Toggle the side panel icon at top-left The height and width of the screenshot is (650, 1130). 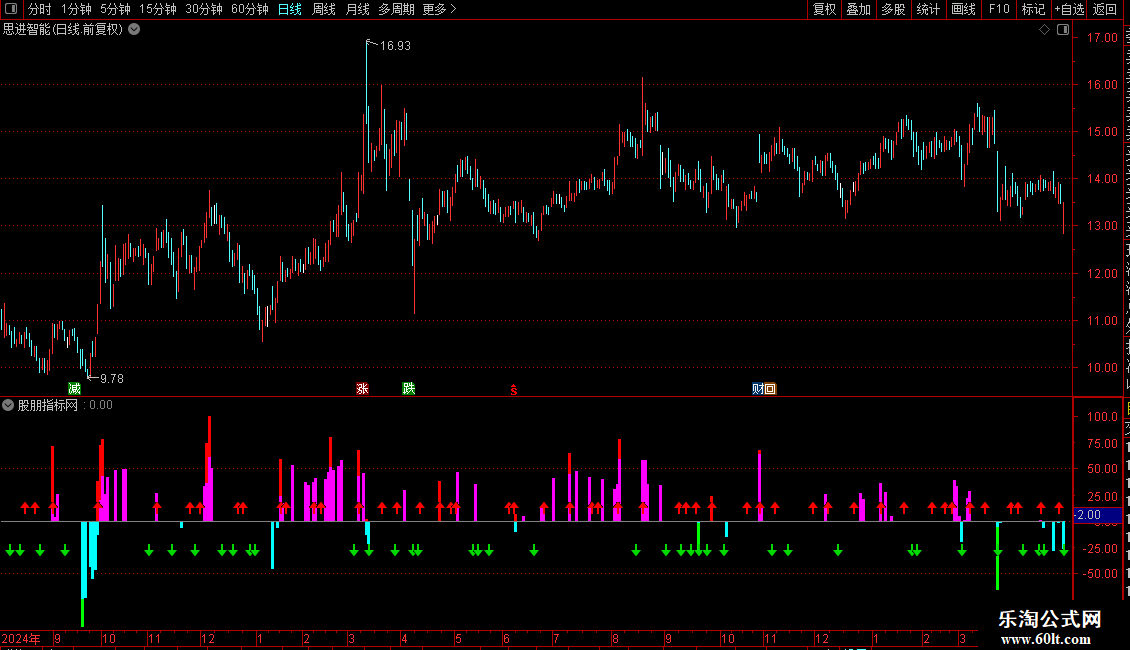pyautogui.click(x=11, y=9)
